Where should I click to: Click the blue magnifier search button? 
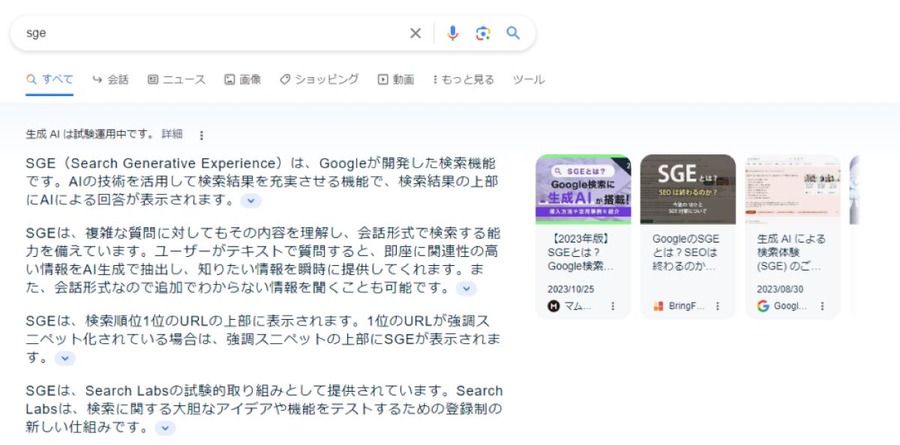click(513, 33)
